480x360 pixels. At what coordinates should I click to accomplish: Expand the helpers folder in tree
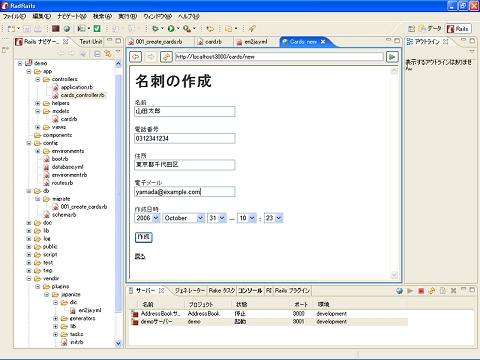tap(38, 103)
